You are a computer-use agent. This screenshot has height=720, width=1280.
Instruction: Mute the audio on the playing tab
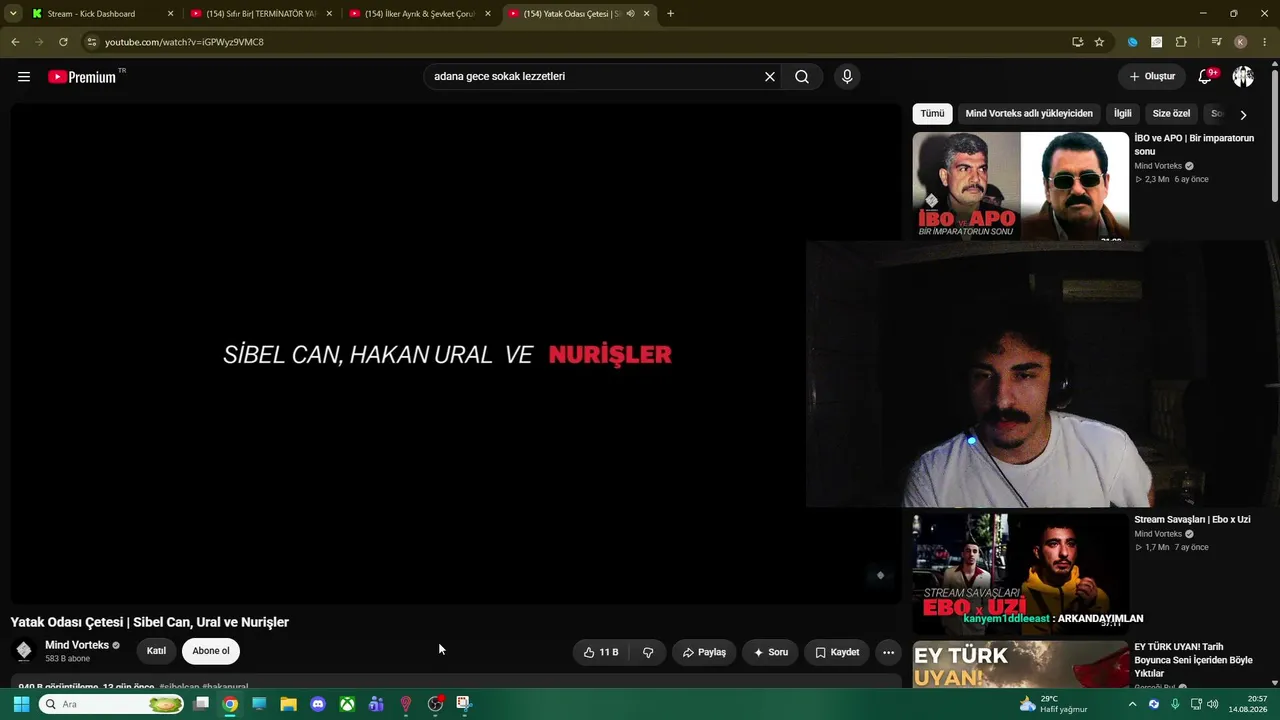(x=630, y=14)
